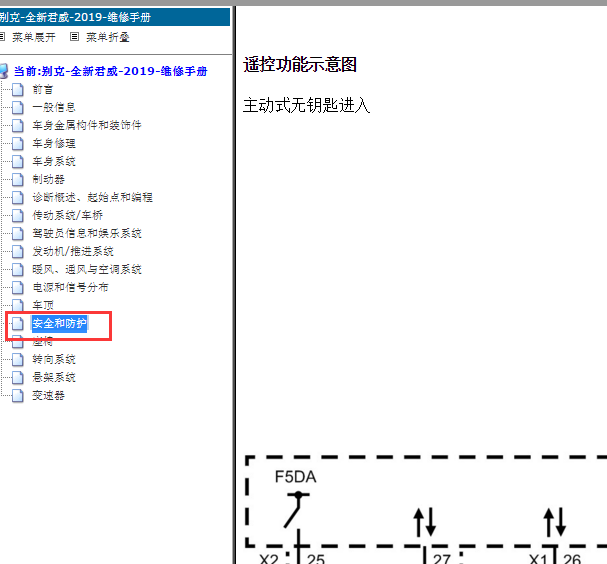Viewport: 607px width, 564px height.
Task: Open the 转向系统 chapter
Action: pos(54,359)
